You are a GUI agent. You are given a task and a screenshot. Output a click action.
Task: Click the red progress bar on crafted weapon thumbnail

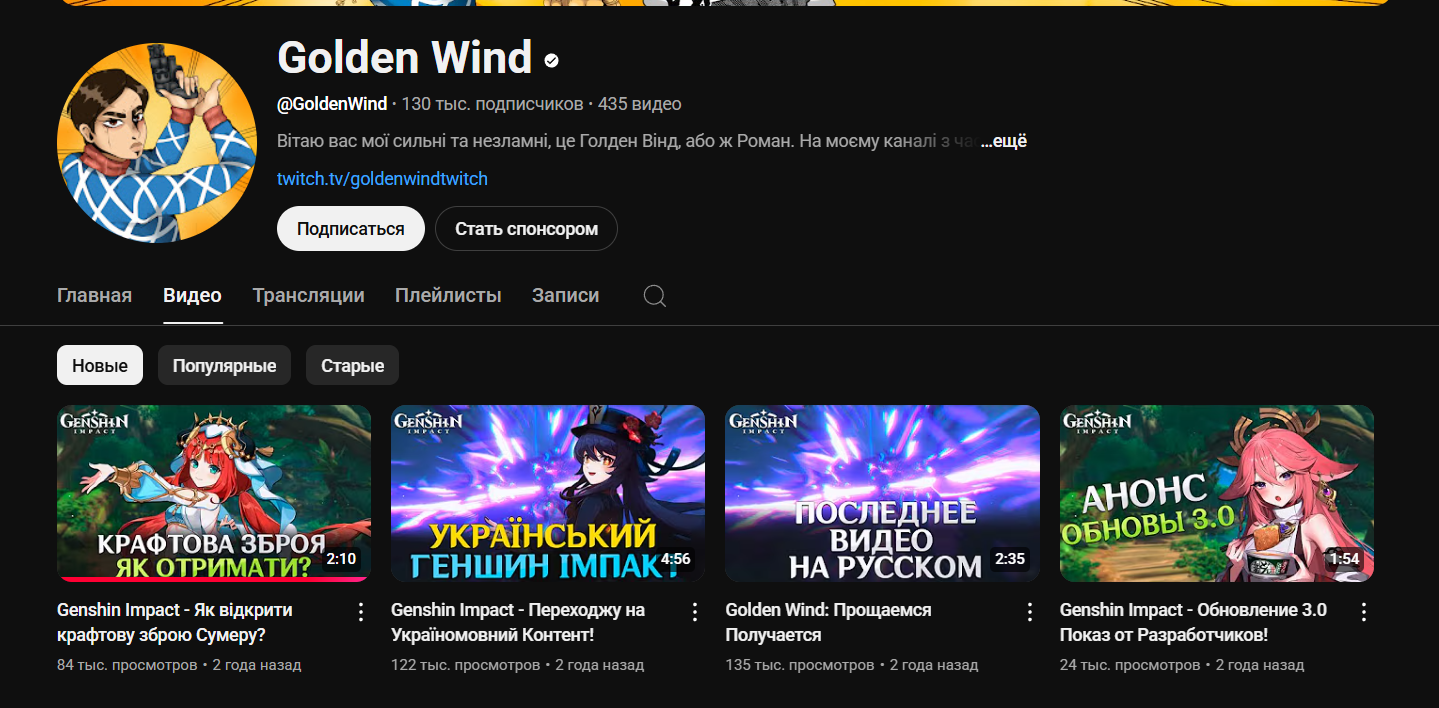(214, 579)
